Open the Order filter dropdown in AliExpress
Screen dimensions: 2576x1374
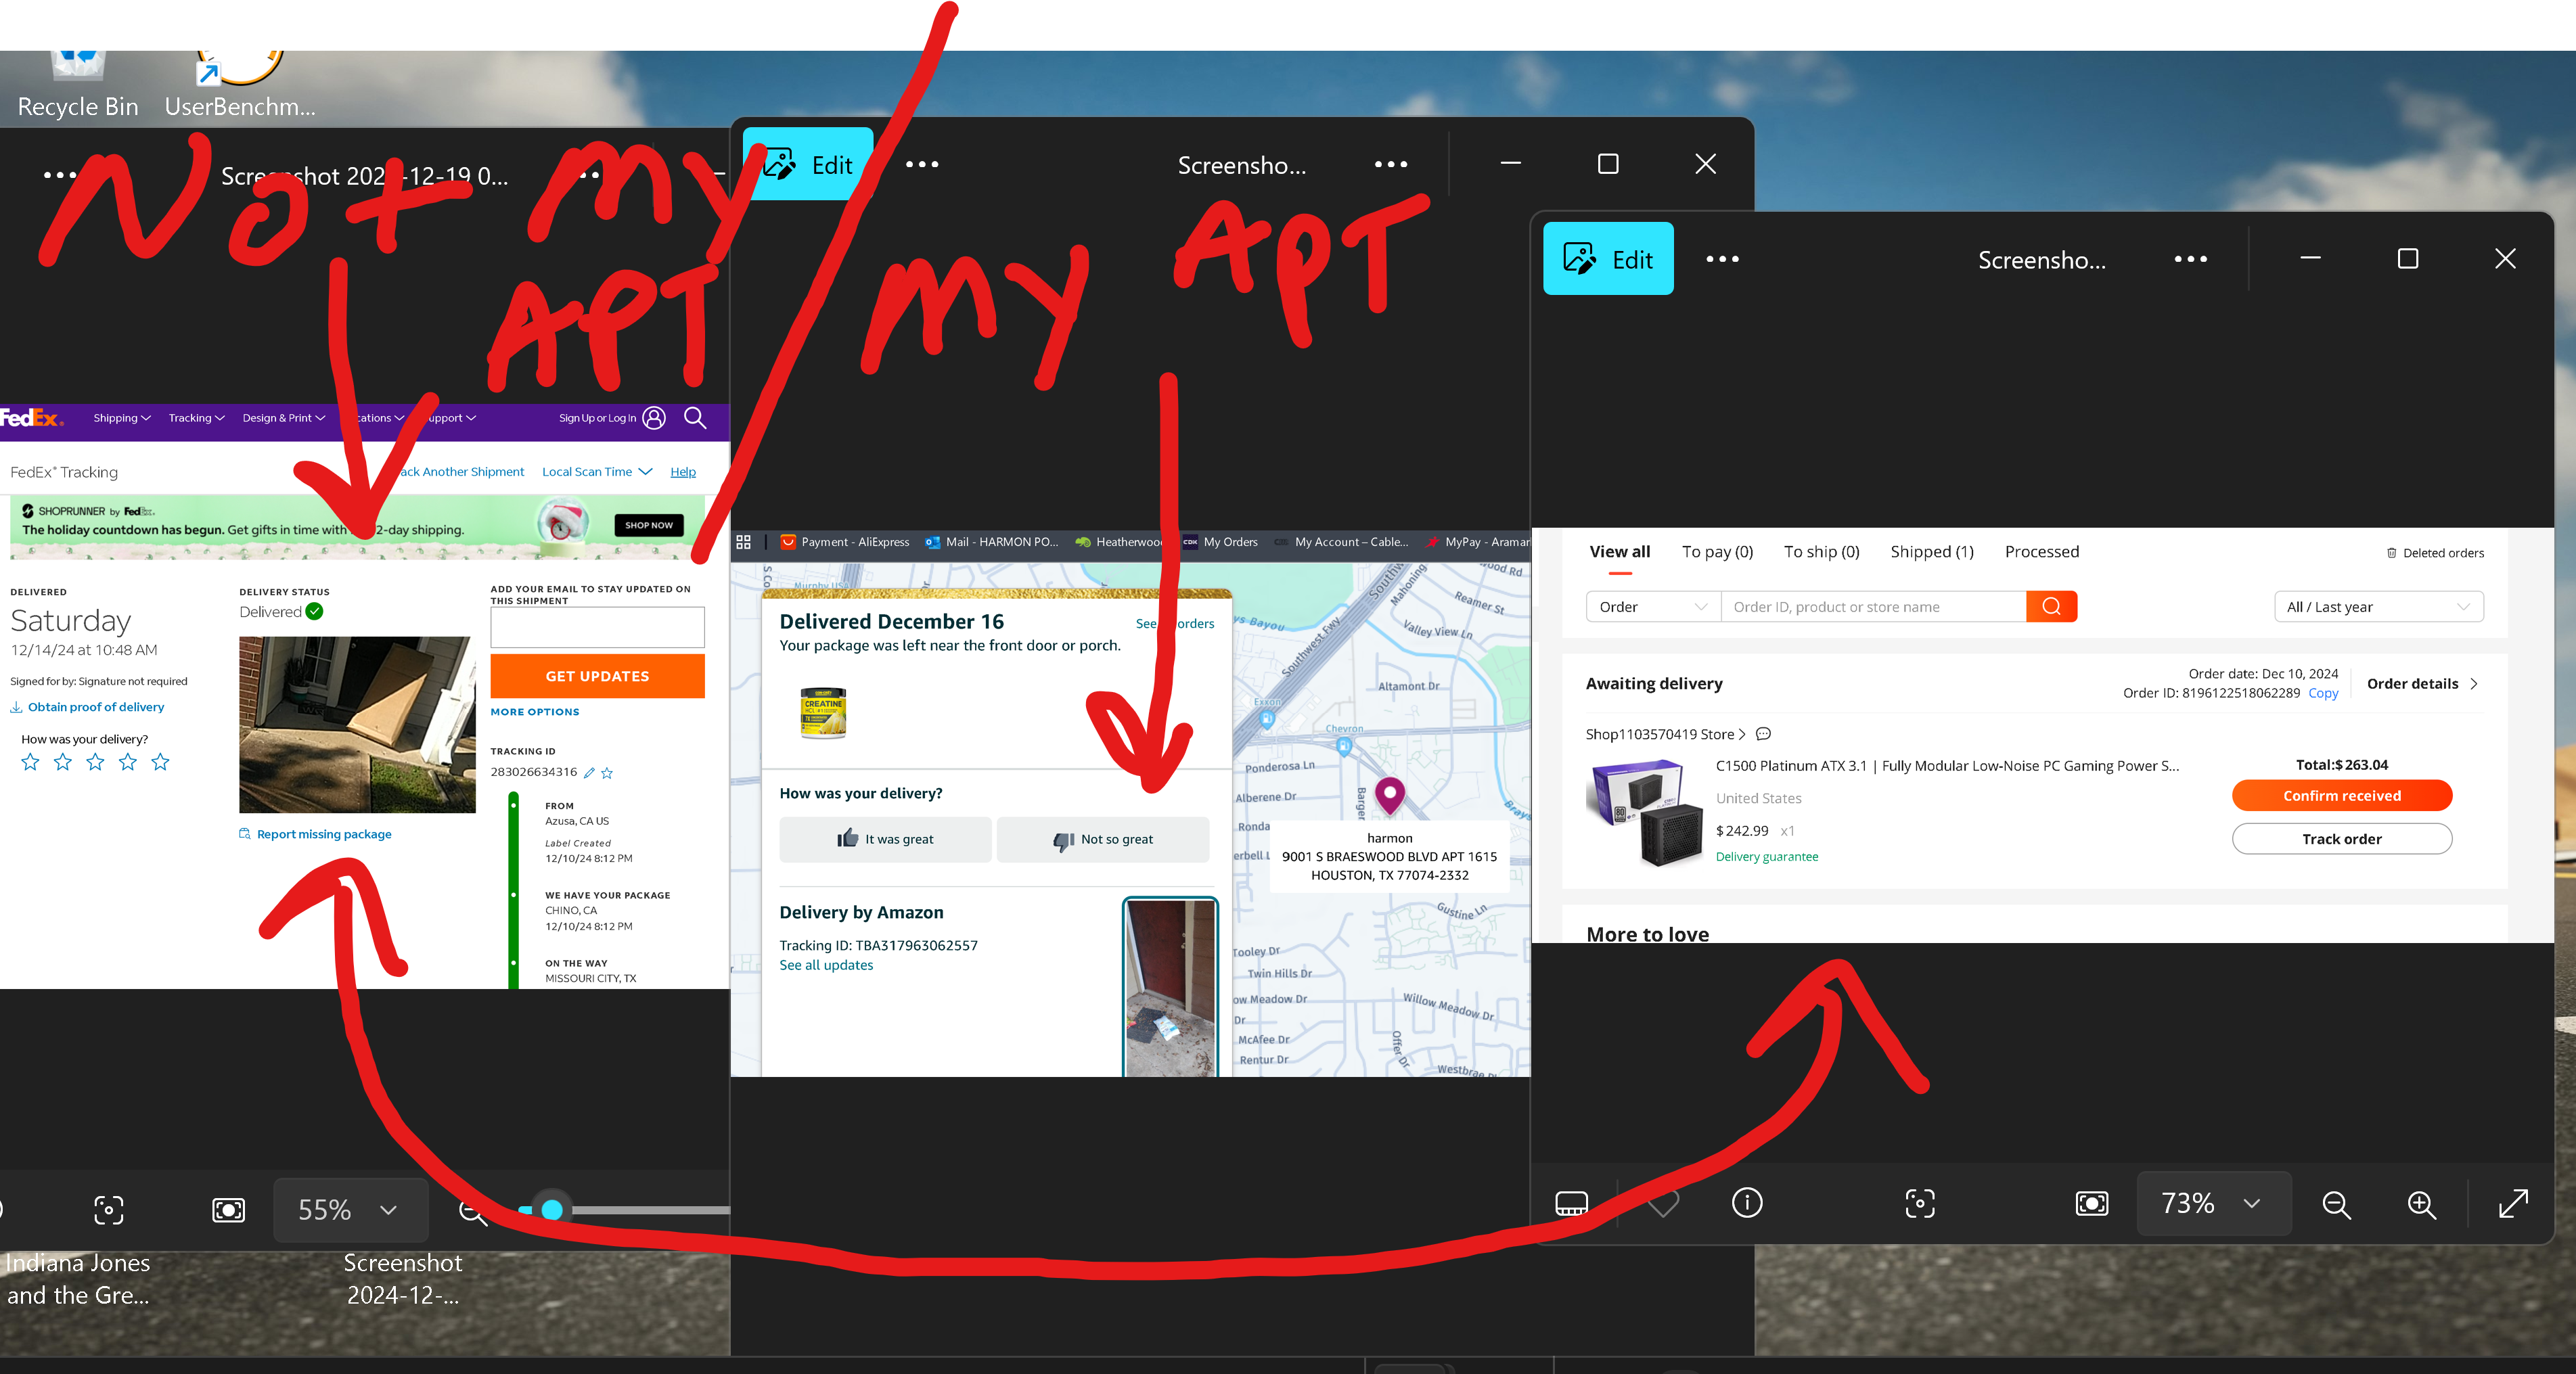tap(1653, 607)
